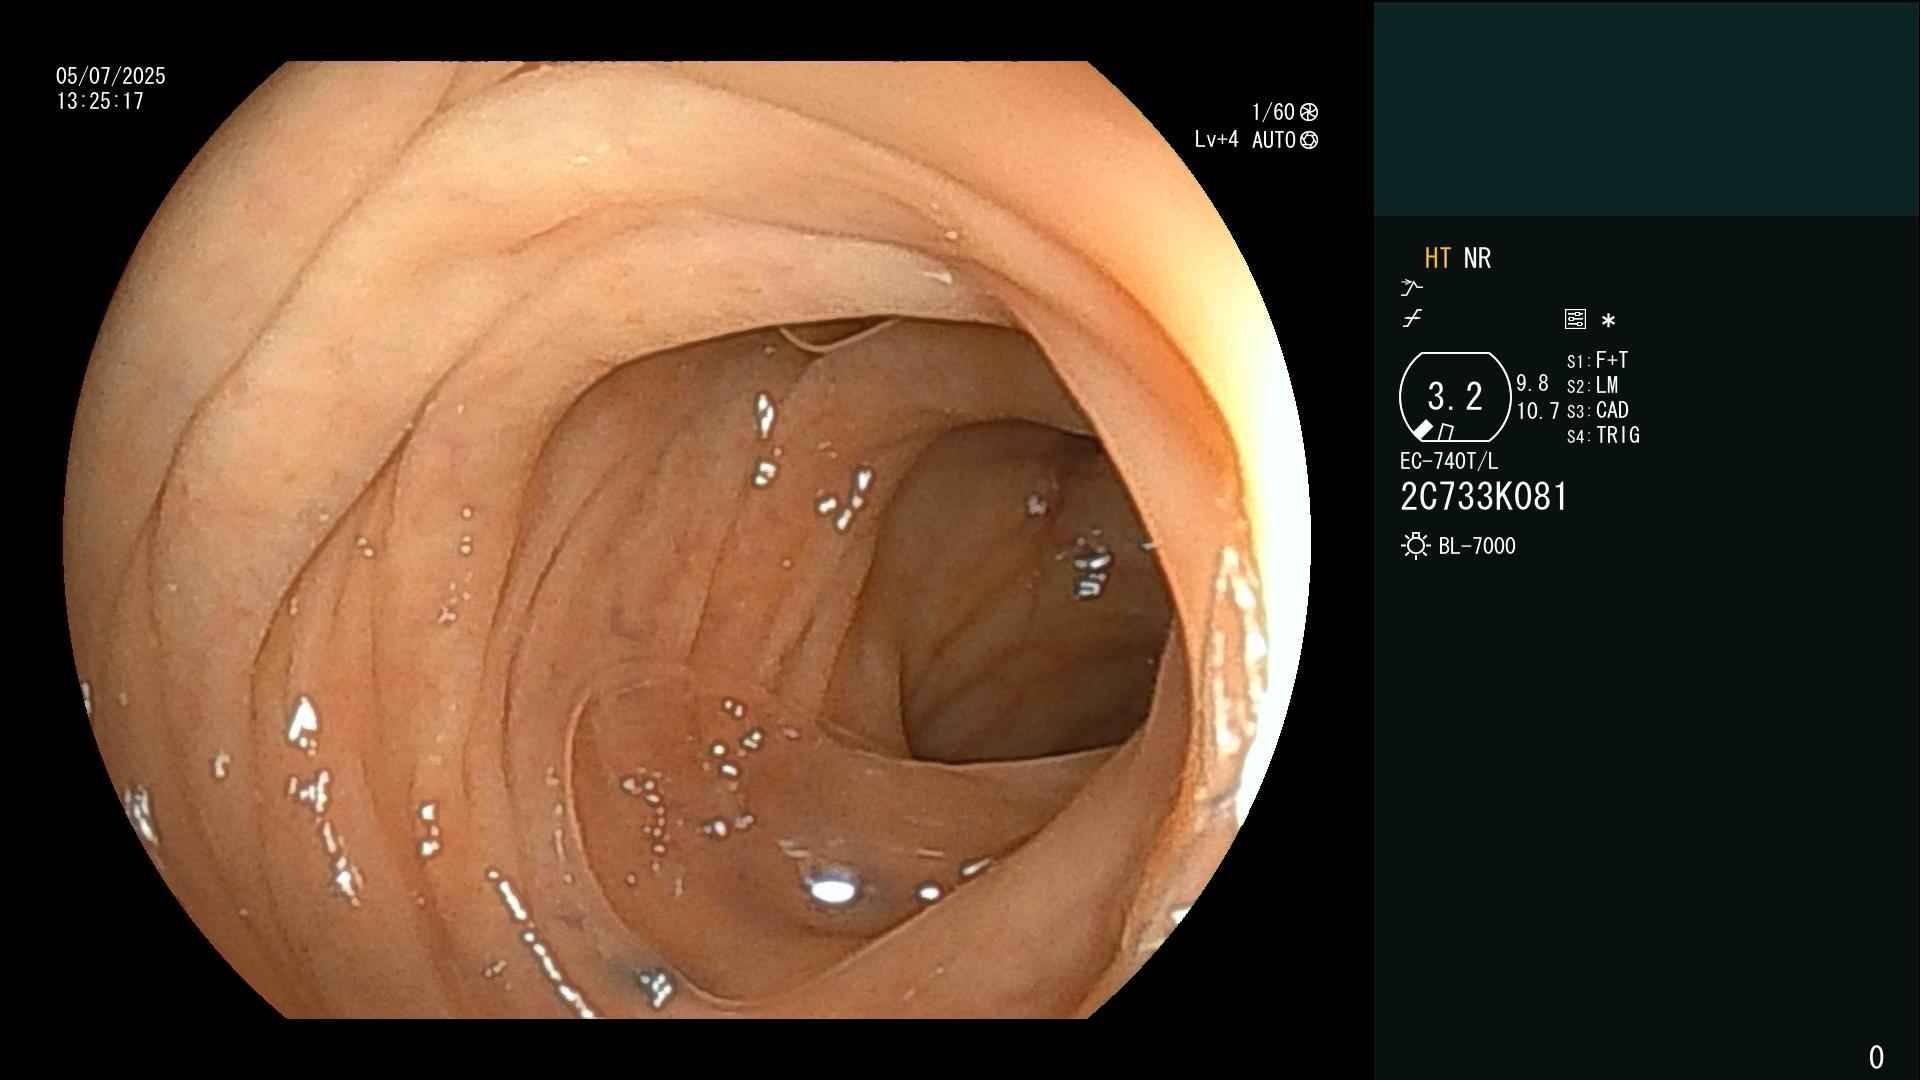The width and height of the screenshot is (1920, 1080).
Task: Select the S1: F+T switch assignment
Action: (1597, 360)
